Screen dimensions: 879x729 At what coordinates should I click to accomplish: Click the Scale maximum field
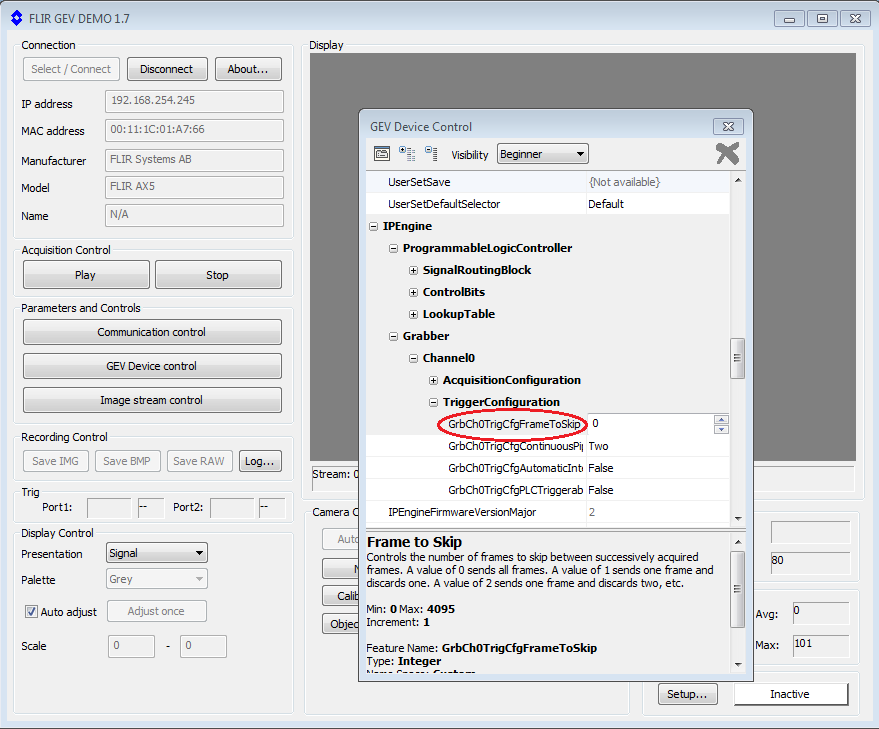[203, 646]
